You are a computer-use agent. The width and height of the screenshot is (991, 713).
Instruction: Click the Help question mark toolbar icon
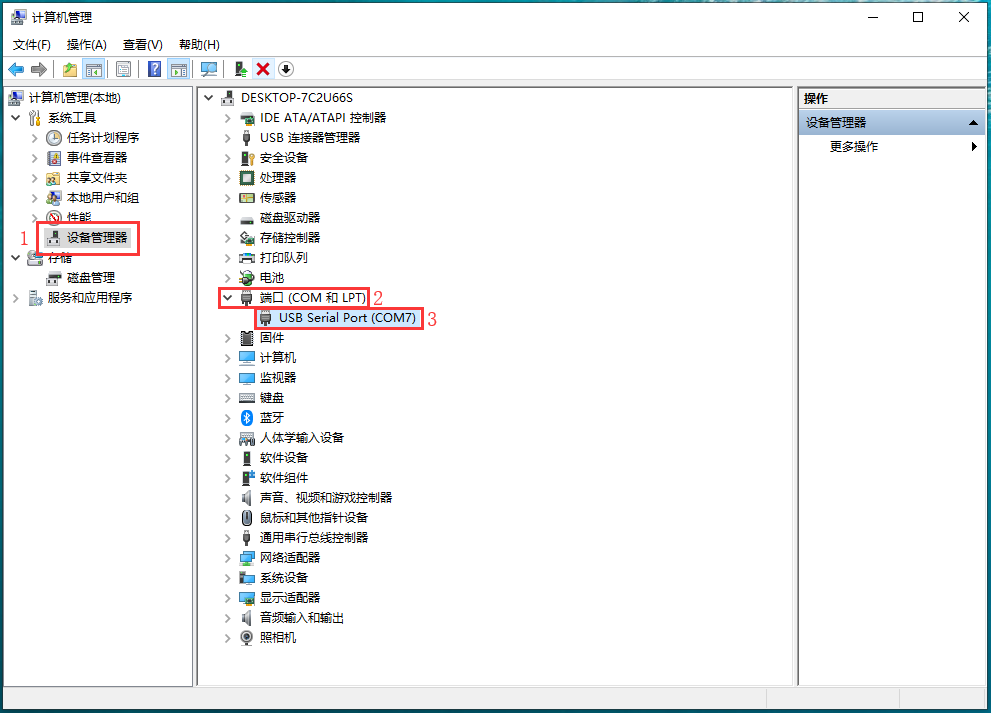click(x=153, y=68)
